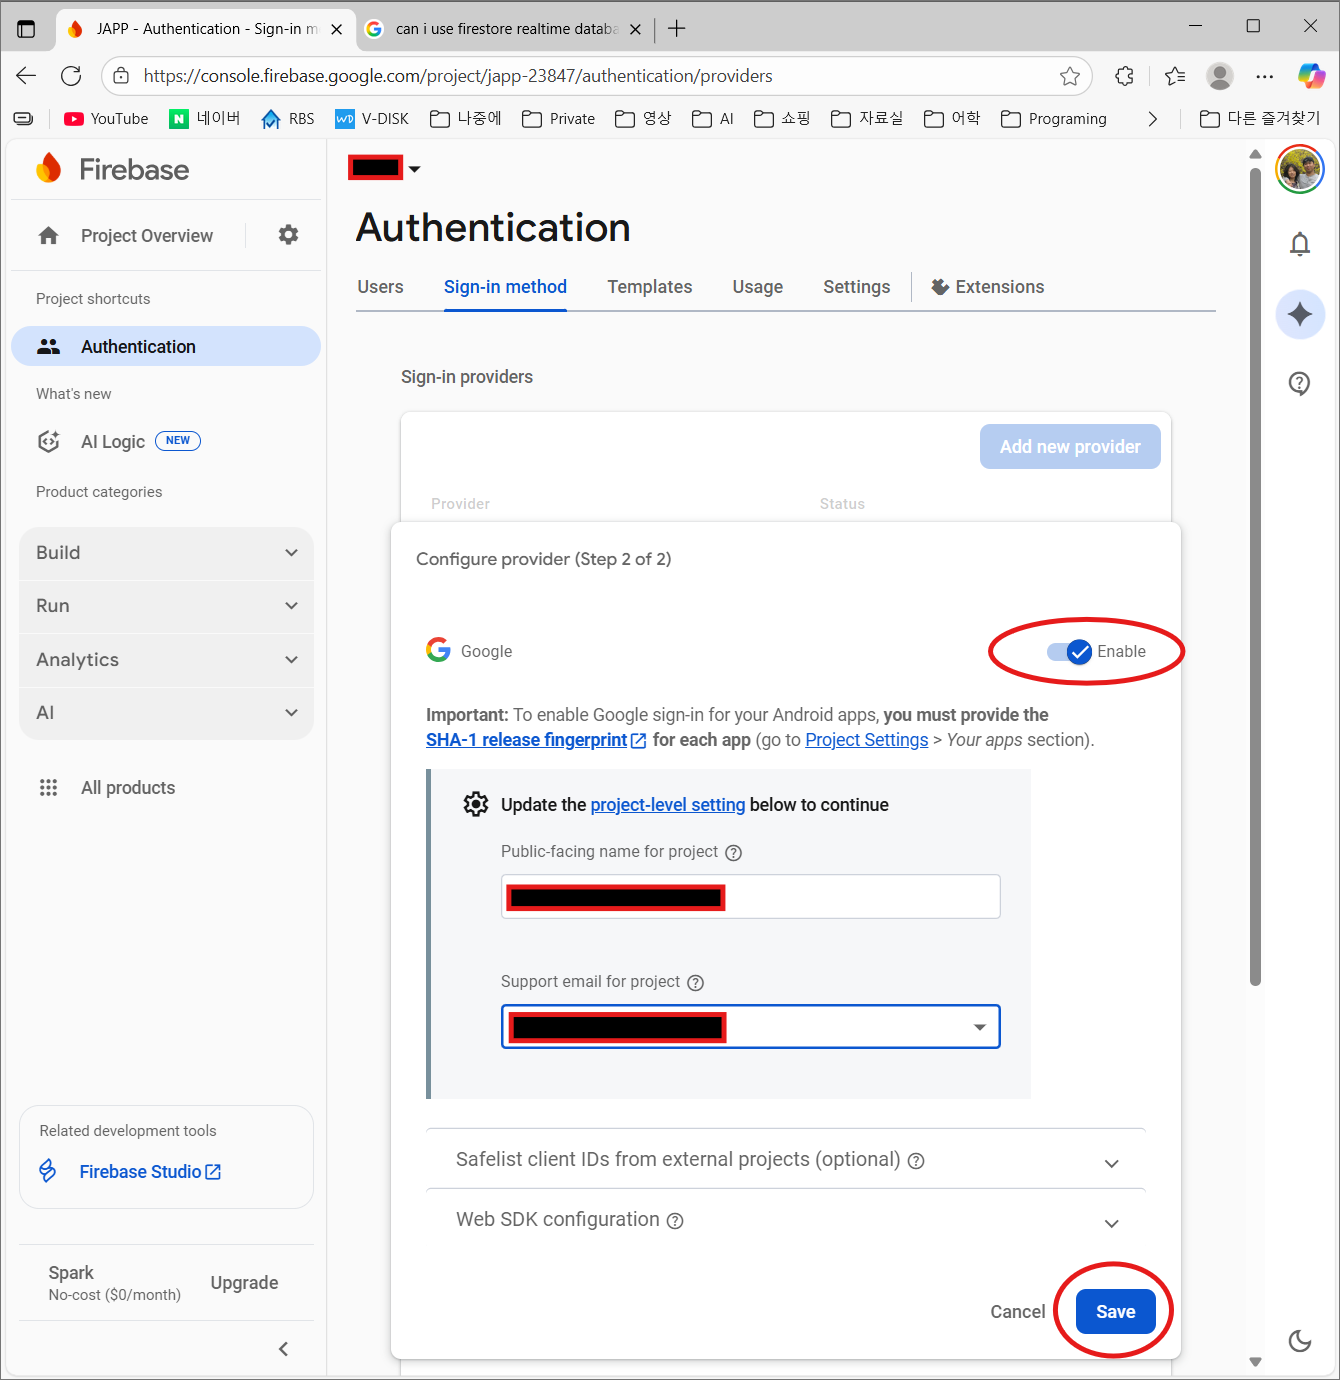The width and height of the screenshot is (1340, 1380).
Task: Open the Private bookmarks folder
Action: pos(559,119)
